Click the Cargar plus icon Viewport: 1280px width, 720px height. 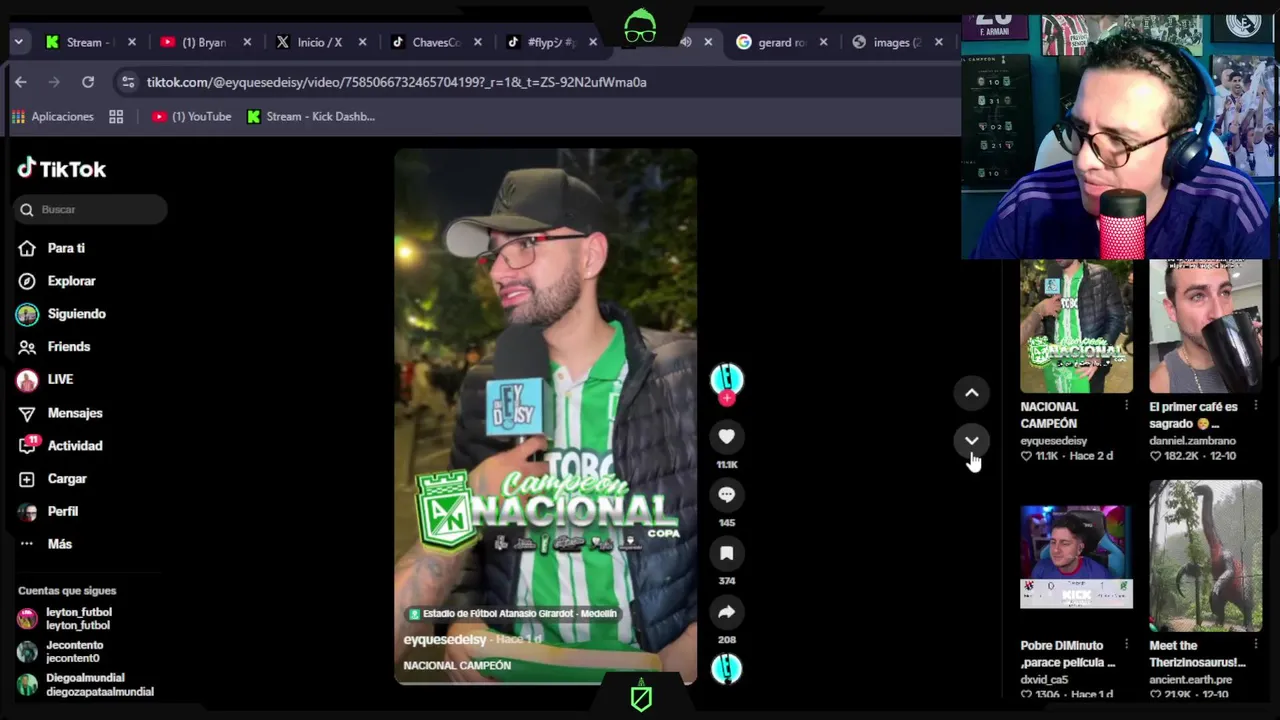27,479
